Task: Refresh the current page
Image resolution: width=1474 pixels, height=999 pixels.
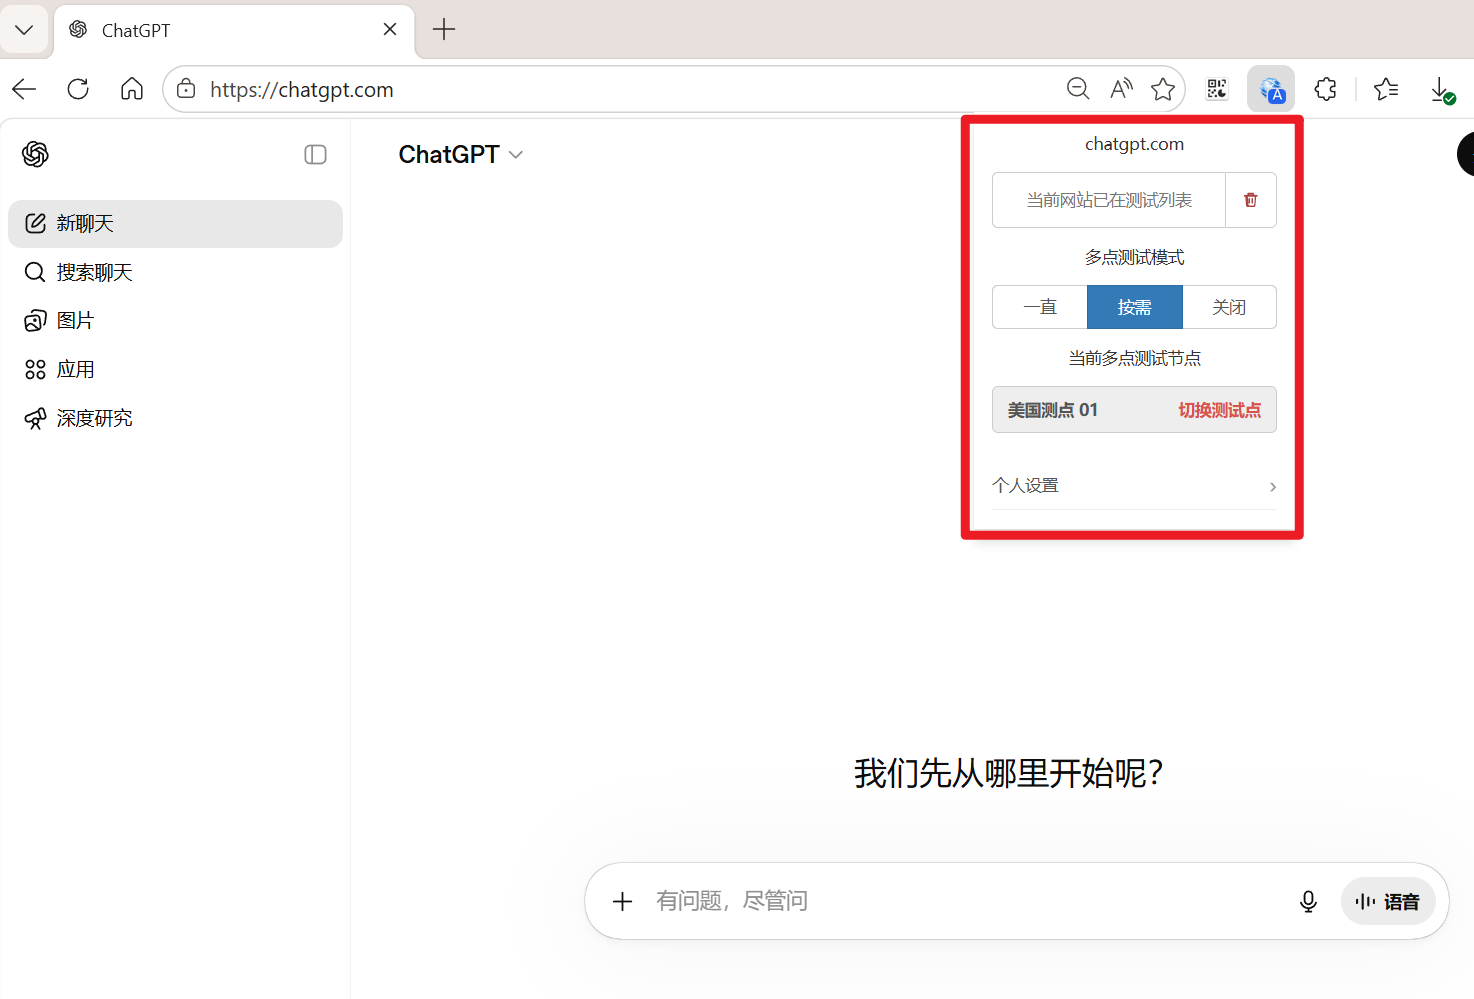Action: (78, 89)
